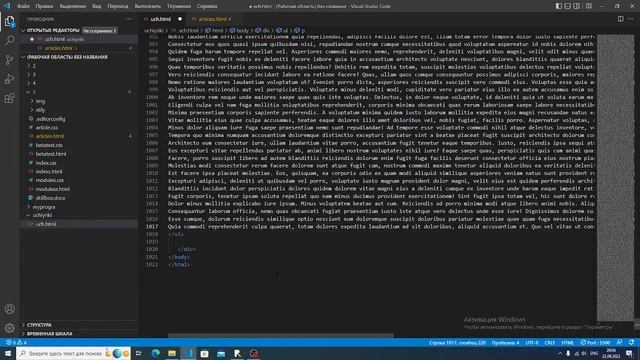The image size is (640, 360).
Task: Expand the img folder
Action: 40,101
